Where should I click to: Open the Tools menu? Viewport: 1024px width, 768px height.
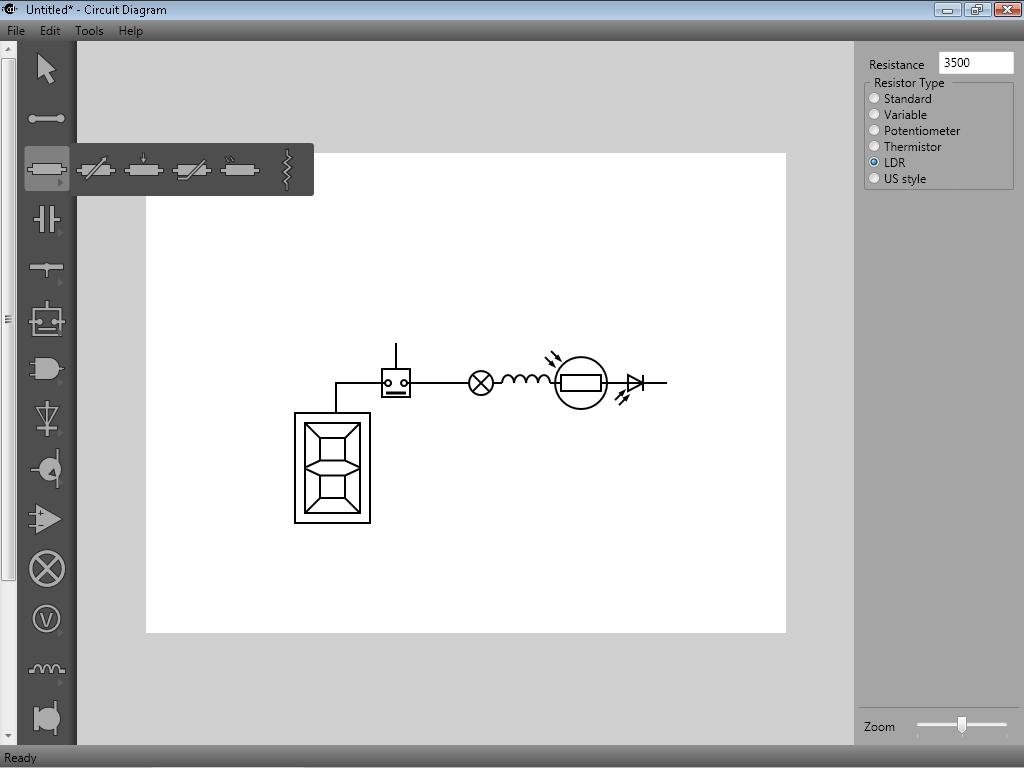pos(88,30)
